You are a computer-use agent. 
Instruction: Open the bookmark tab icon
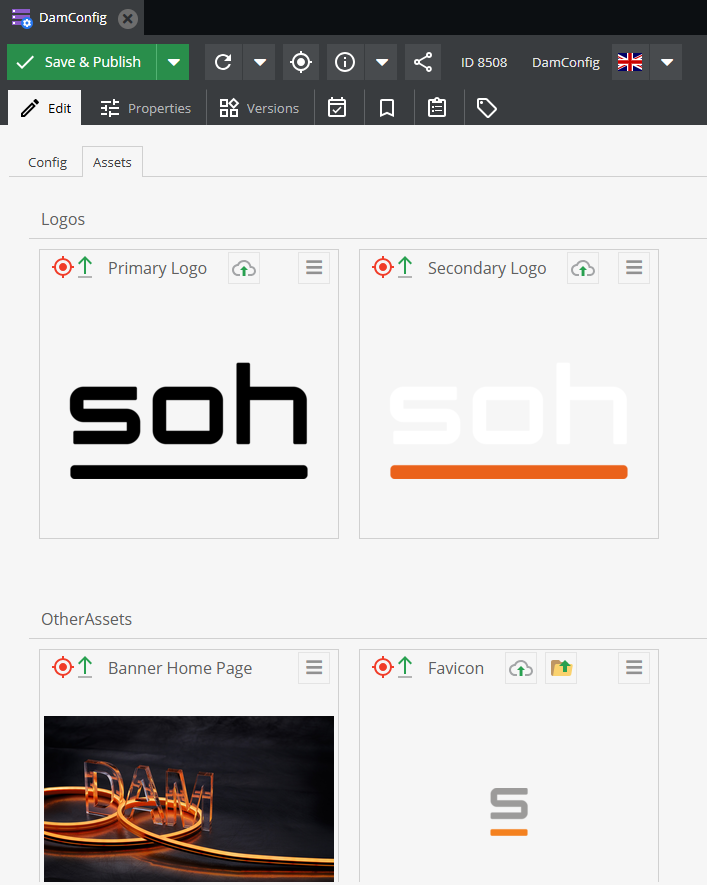click(387, 108)
